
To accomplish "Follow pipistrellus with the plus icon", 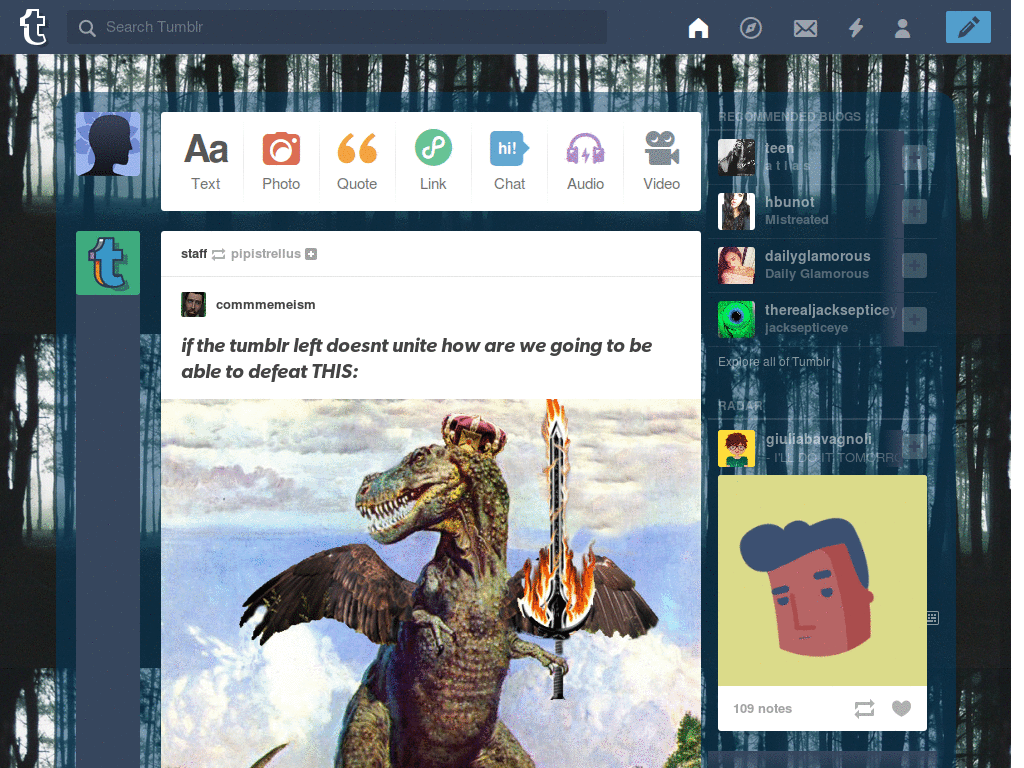I will coord(312,254).
